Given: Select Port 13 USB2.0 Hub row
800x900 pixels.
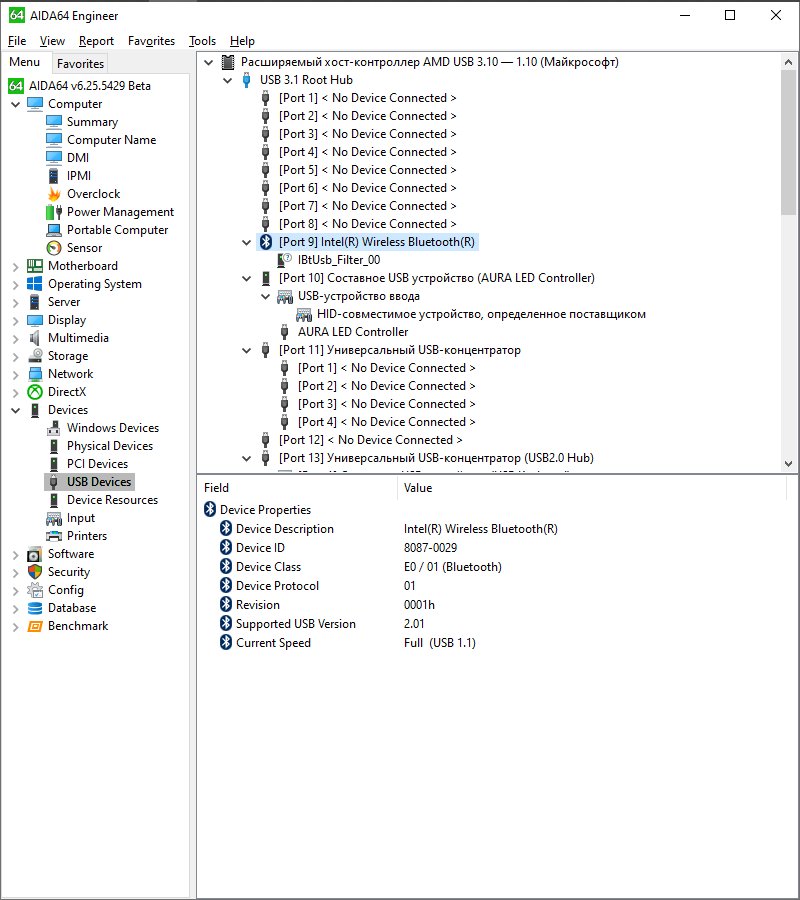Looking at the screenshot, I should [x=436, y=458].
